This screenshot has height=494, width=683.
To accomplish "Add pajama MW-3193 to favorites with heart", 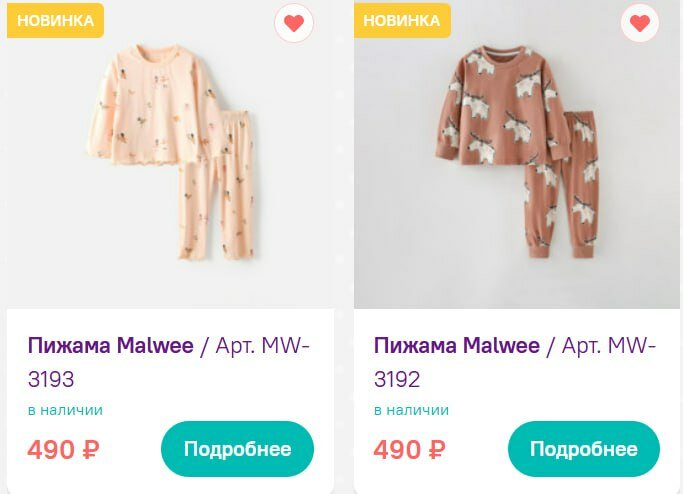I will click(293, 24).
